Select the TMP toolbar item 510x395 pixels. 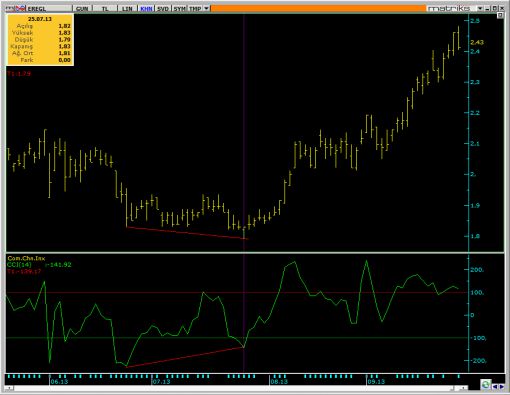point(195,9)
